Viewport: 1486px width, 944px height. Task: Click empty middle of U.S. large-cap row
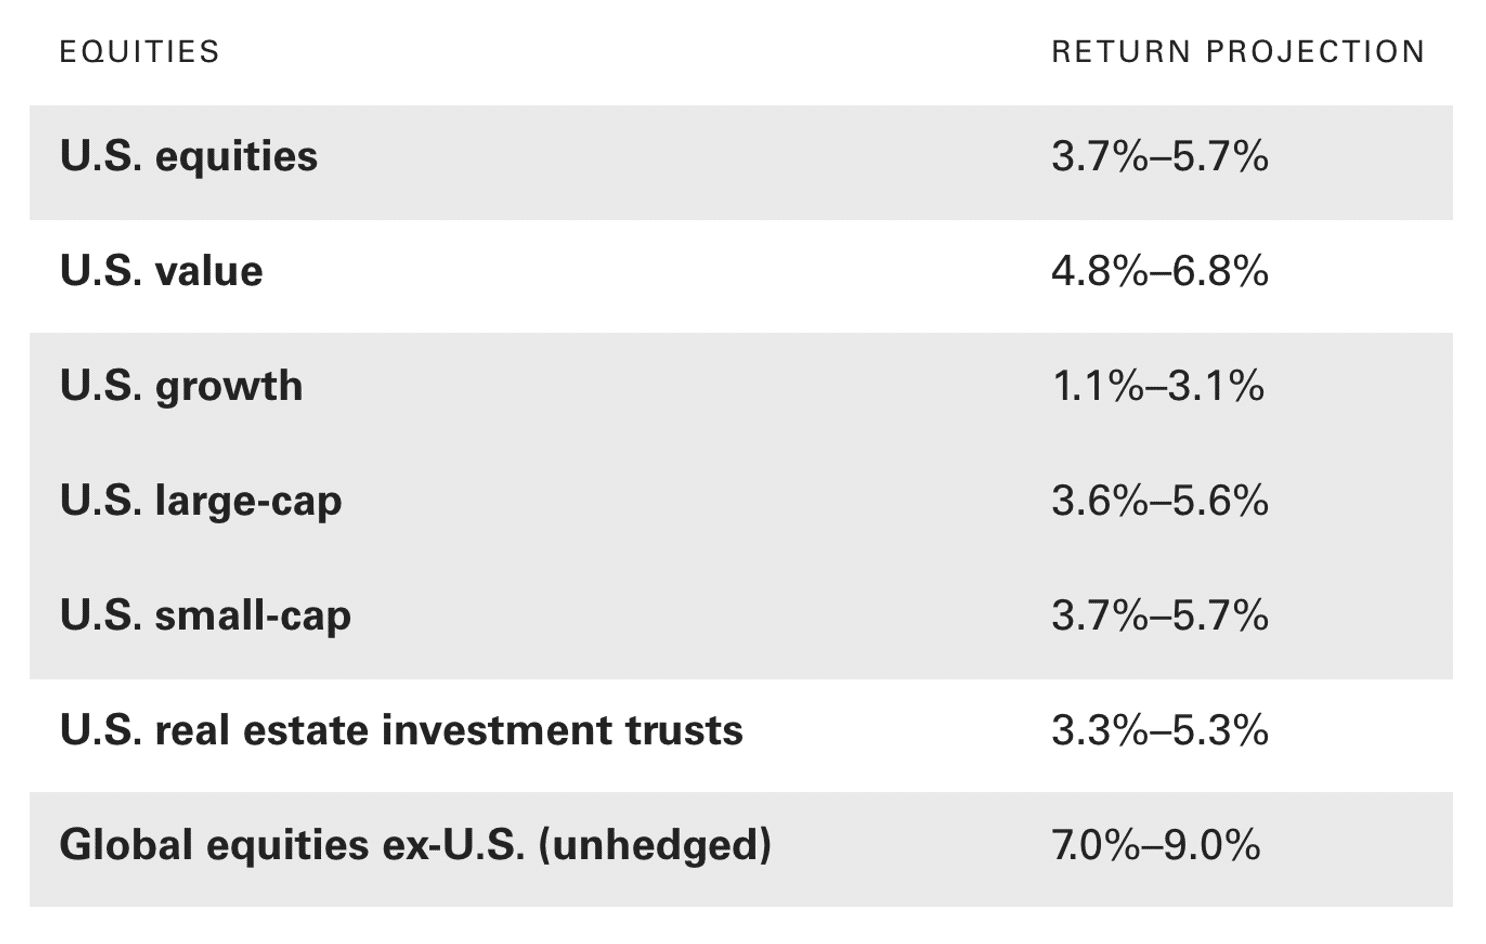coord(680,501)
